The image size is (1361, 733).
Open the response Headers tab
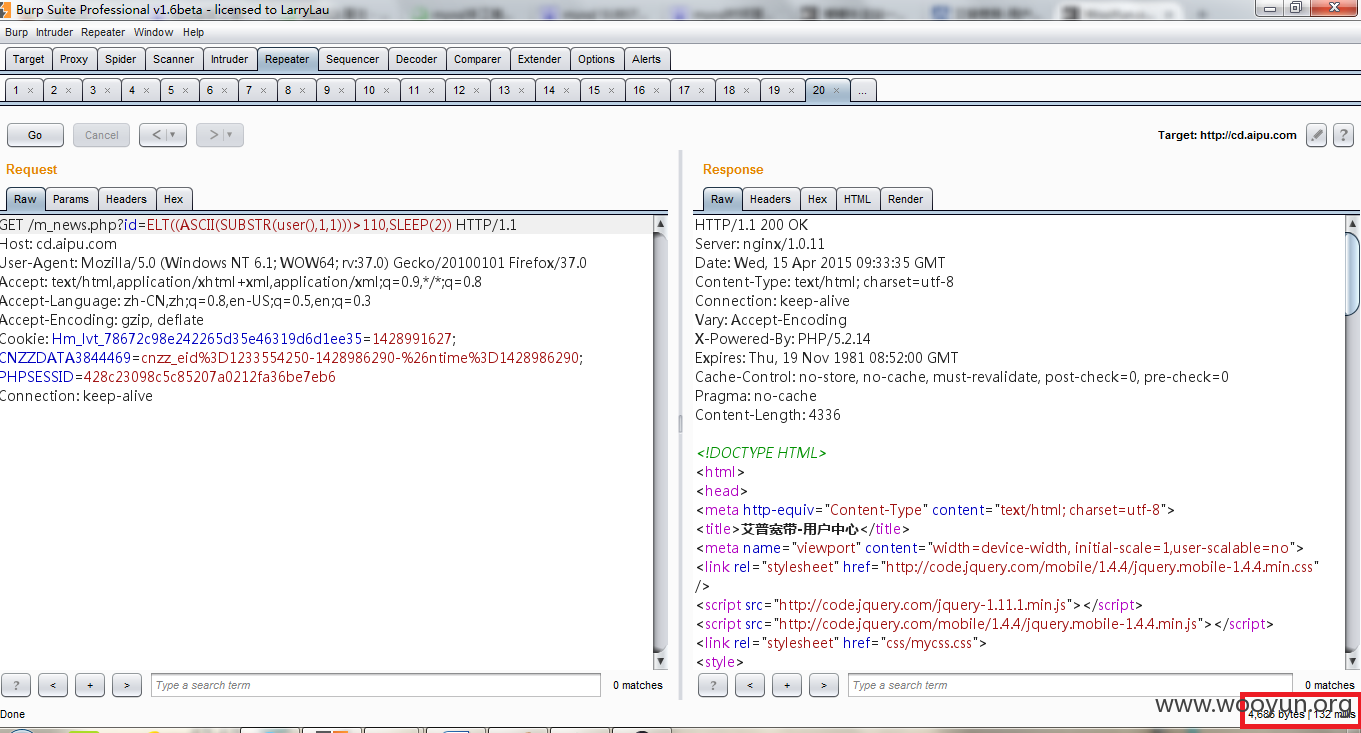point(770,199)
